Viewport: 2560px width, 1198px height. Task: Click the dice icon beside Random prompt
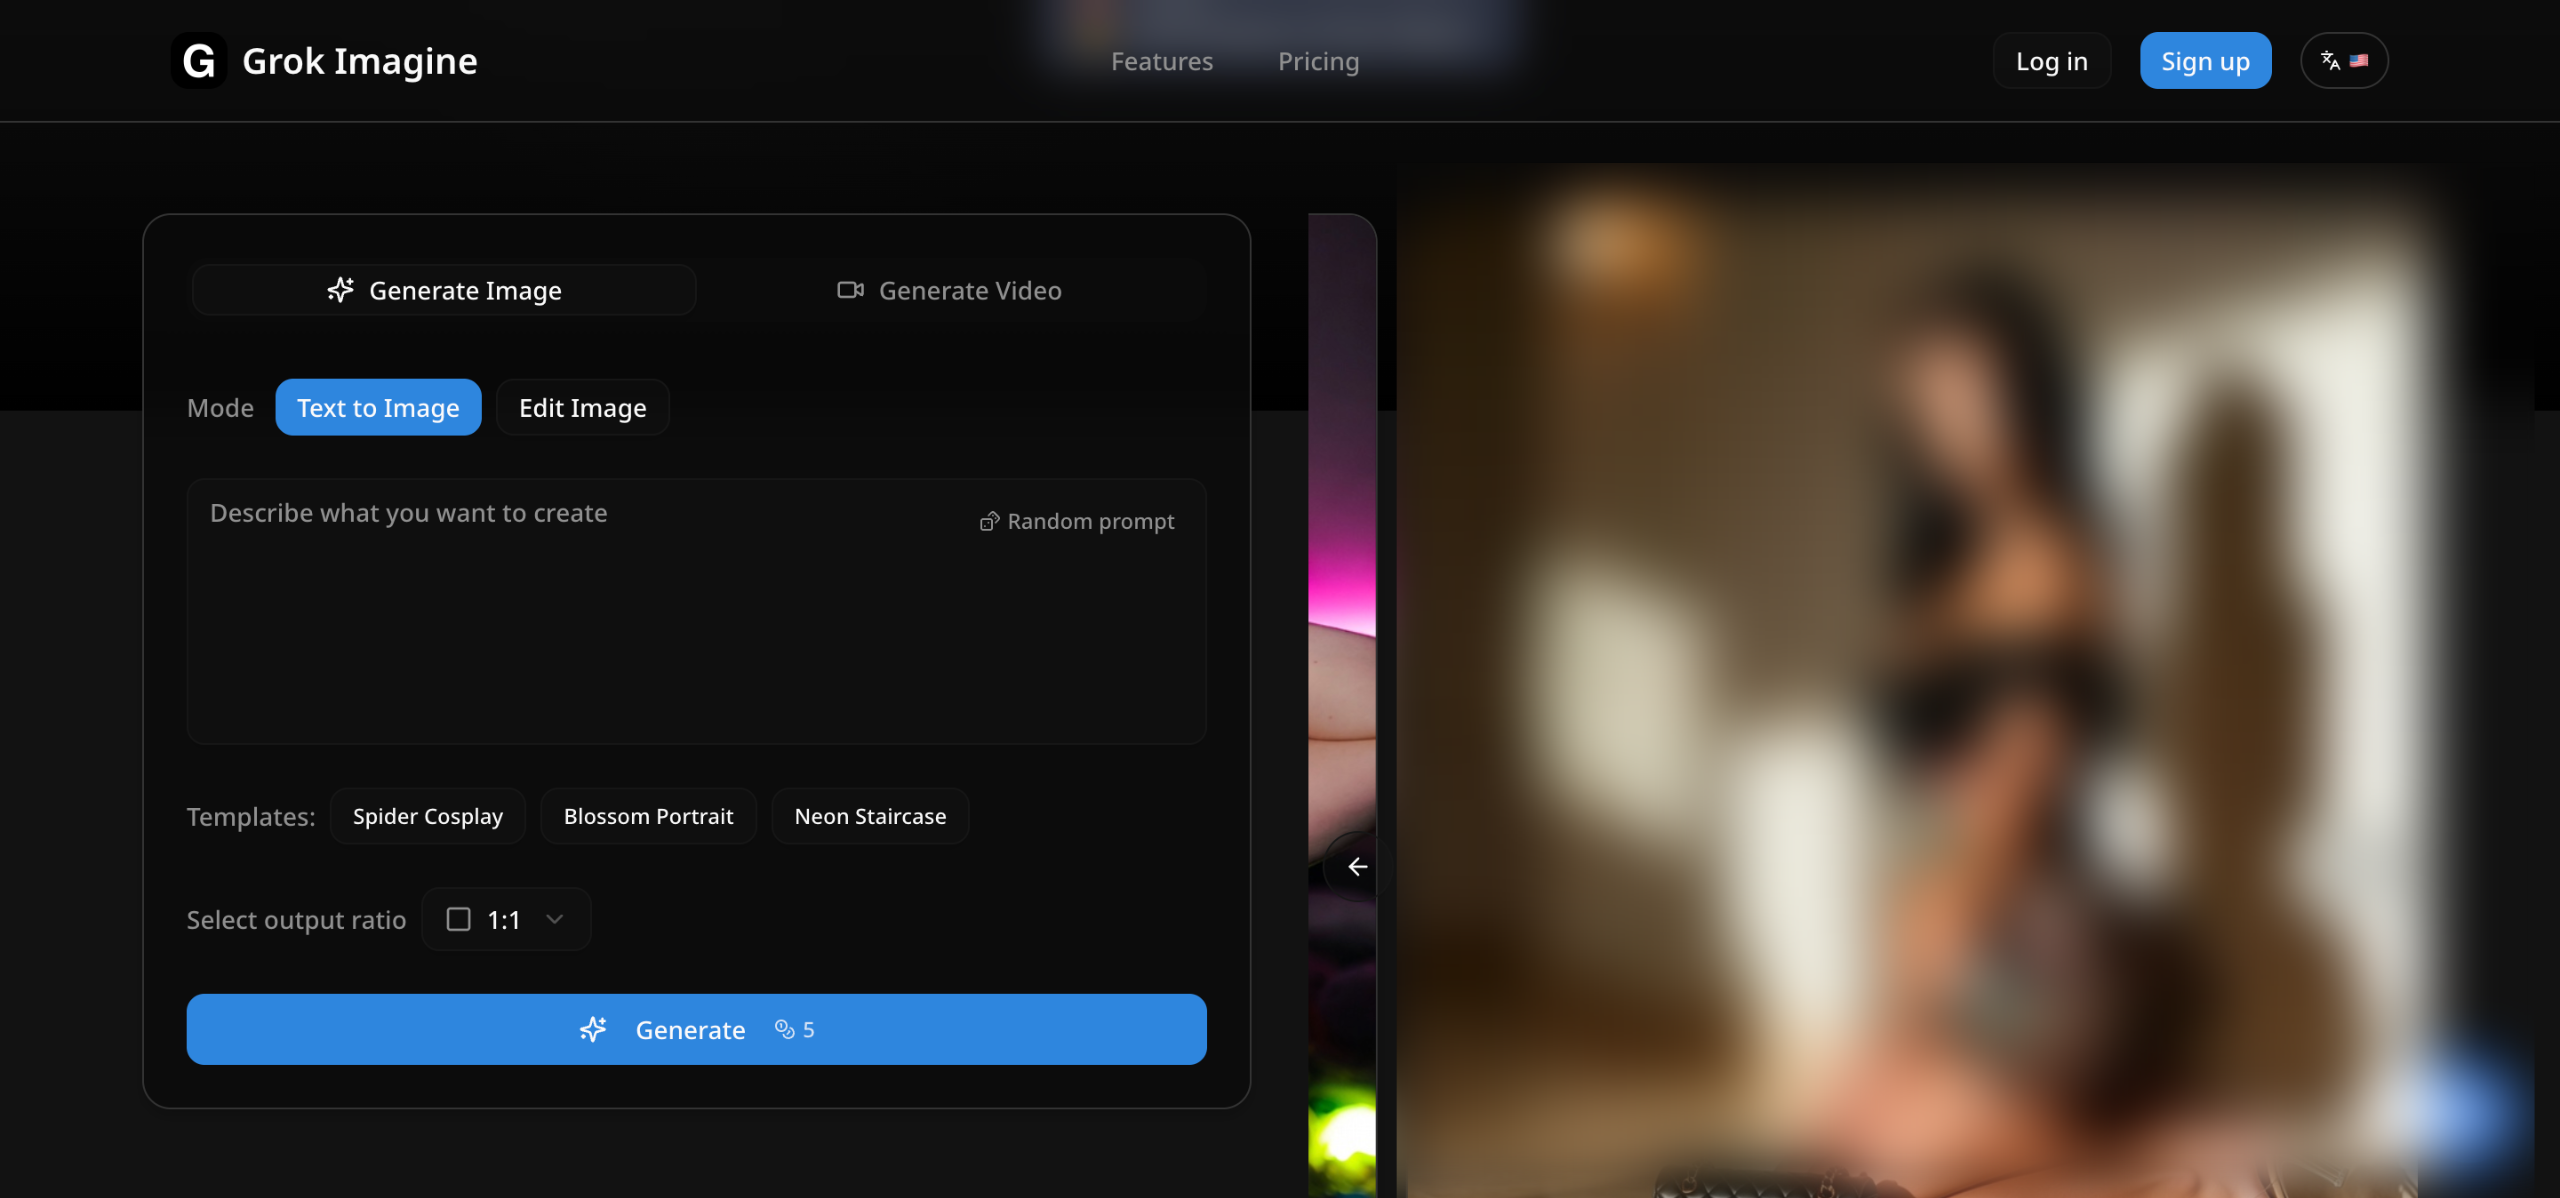989,521
